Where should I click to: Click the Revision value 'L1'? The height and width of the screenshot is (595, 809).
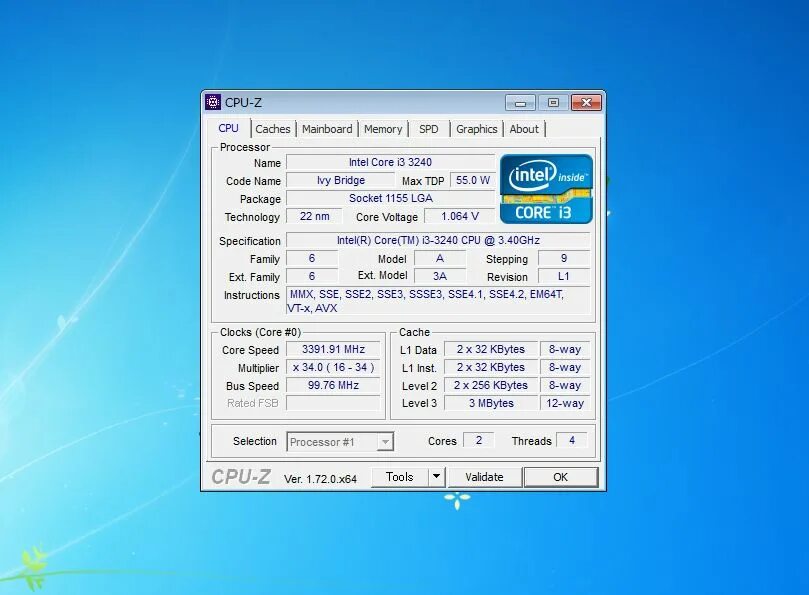click(x=564, y=276)
